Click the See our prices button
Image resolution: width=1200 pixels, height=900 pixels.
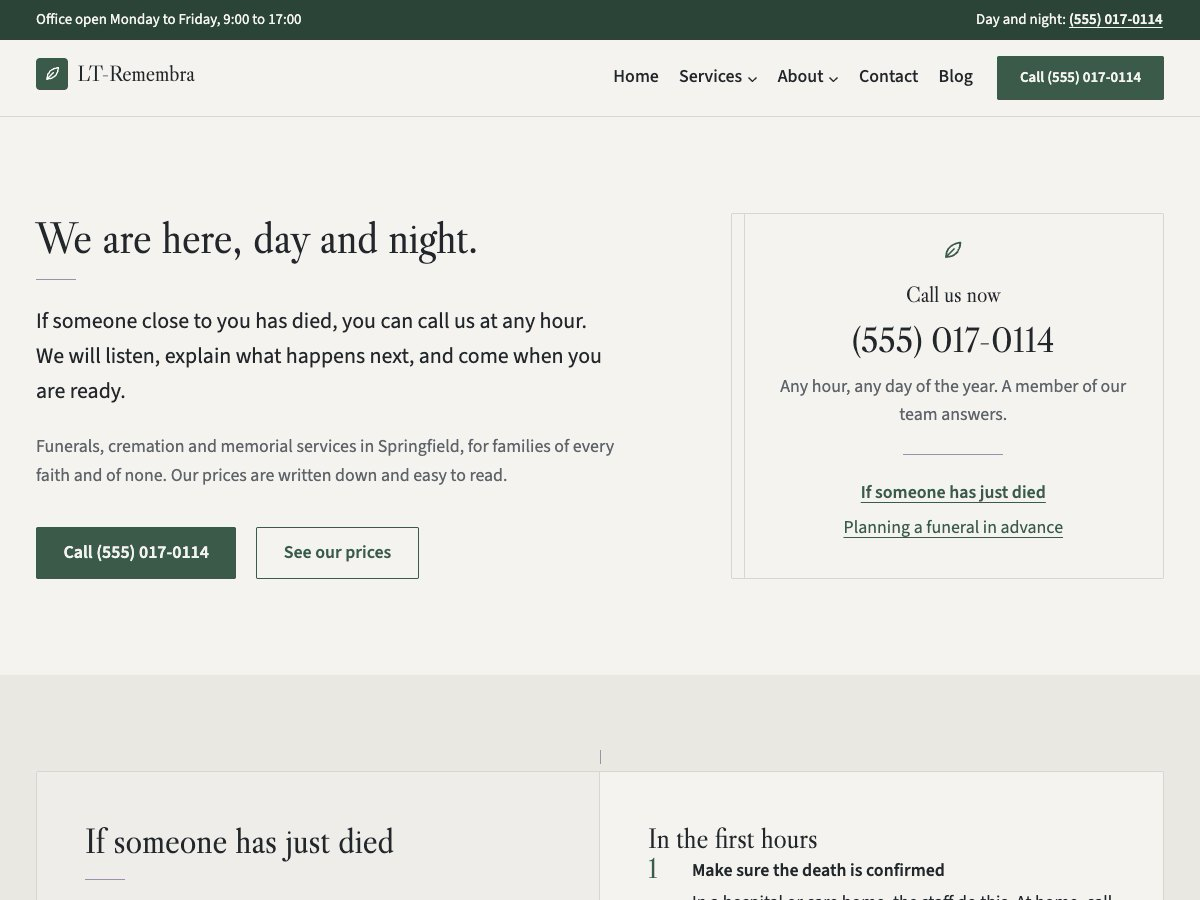[337, 553]
